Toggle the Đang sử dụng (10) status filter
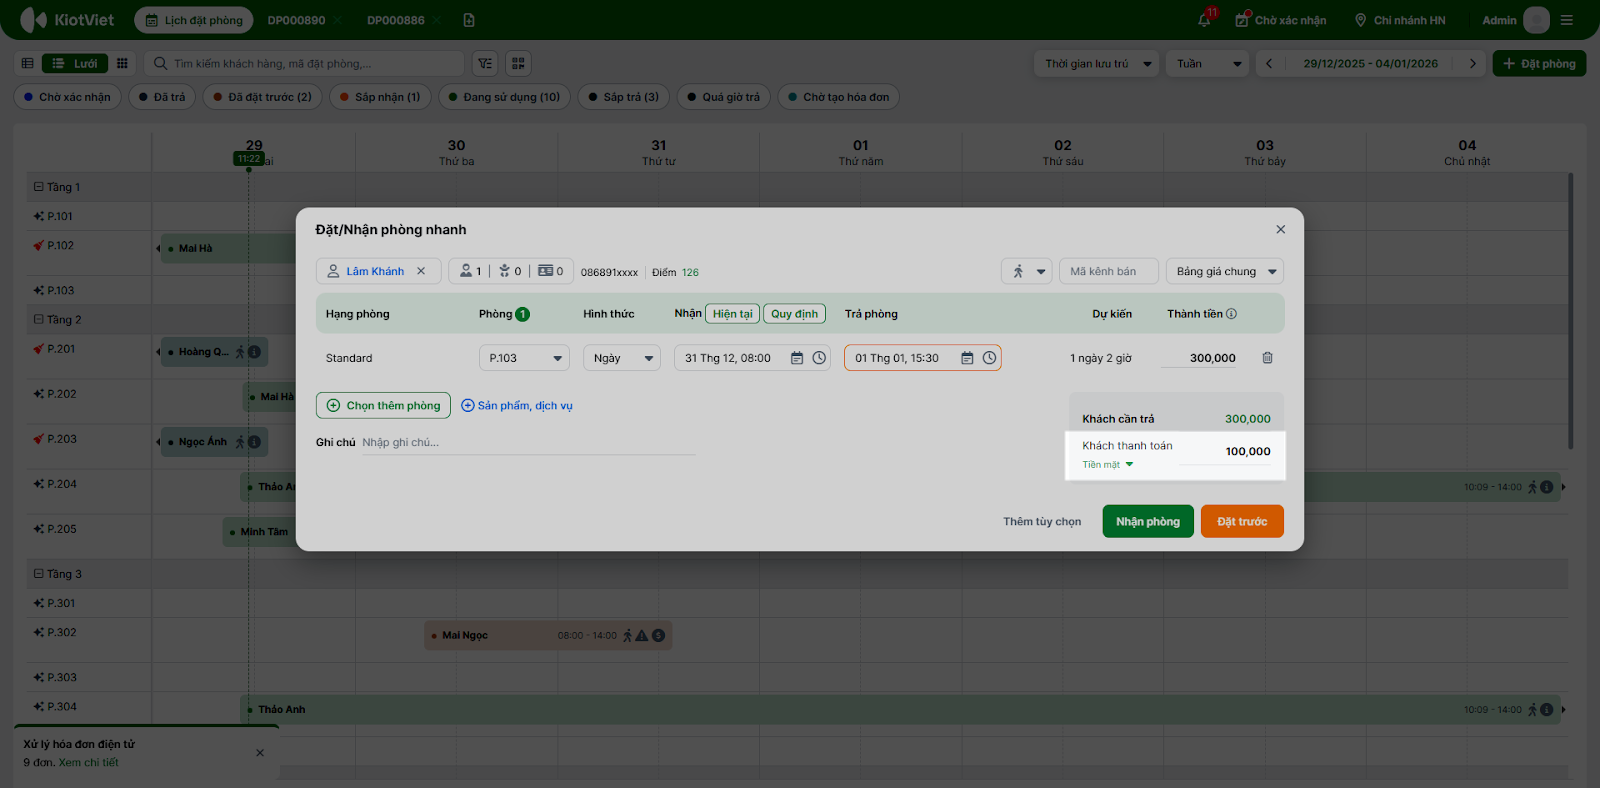The width and height of the screenshot is (1600, 788). click(504, 97)
